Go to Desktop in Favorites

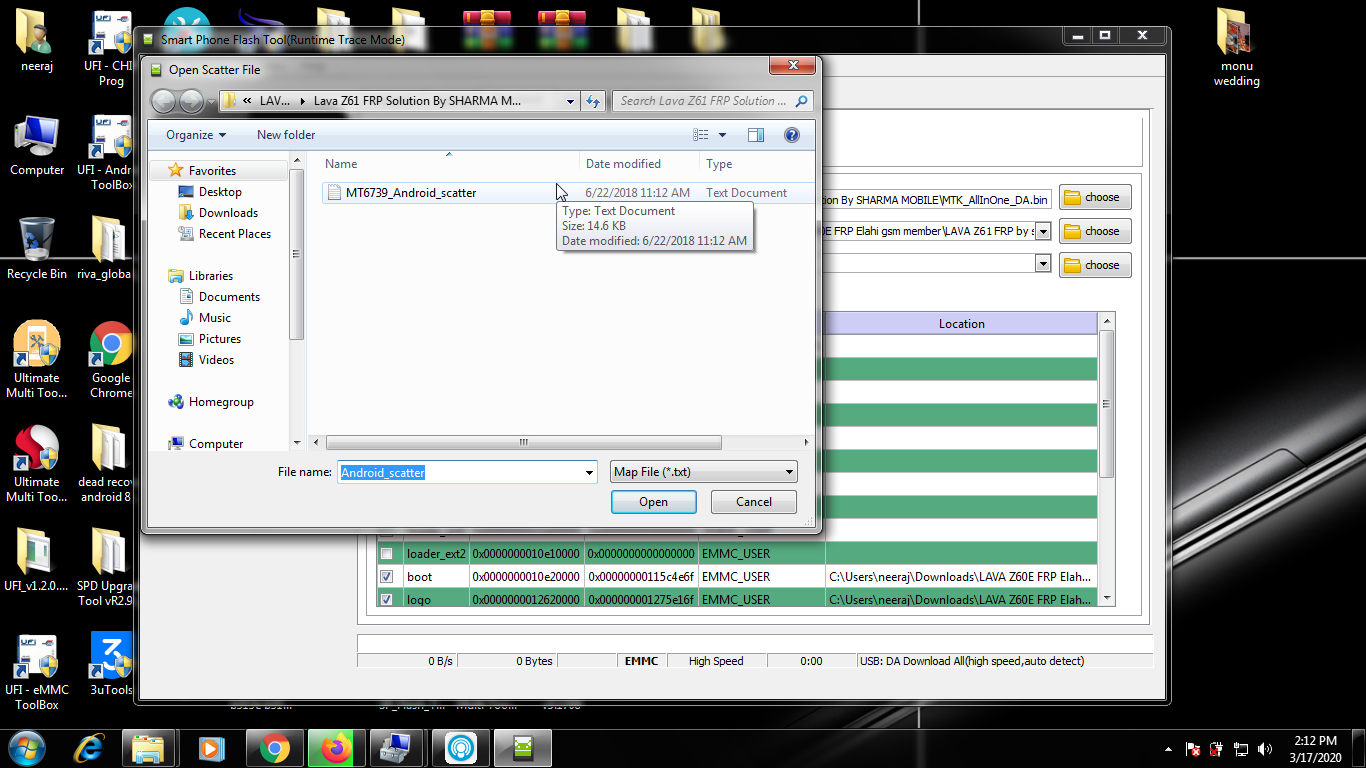(x=220, y=192)
